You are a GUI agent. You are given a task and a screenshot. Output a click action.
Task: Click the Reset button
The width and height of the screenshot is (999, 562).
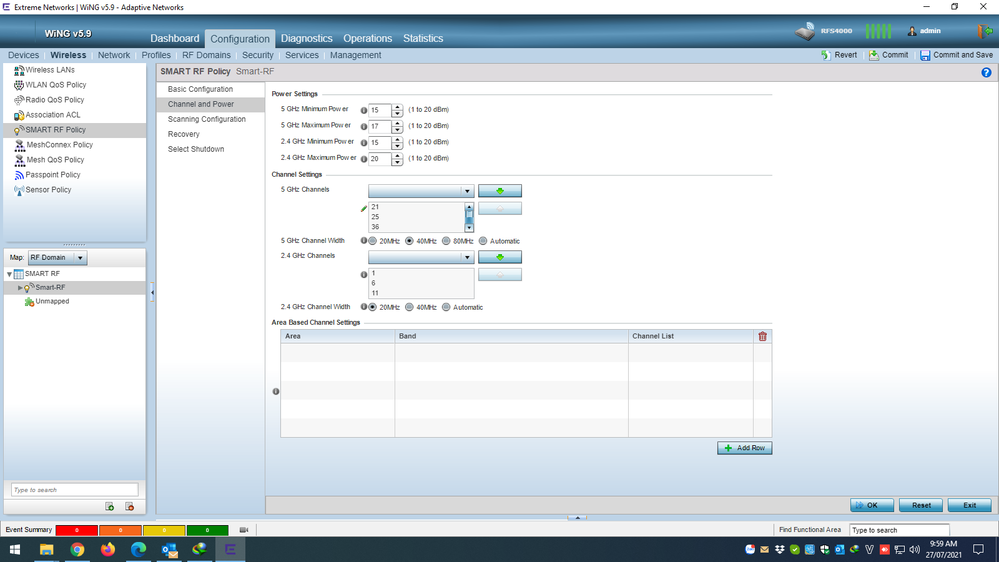pyautogui.click(x=921, y=505)
